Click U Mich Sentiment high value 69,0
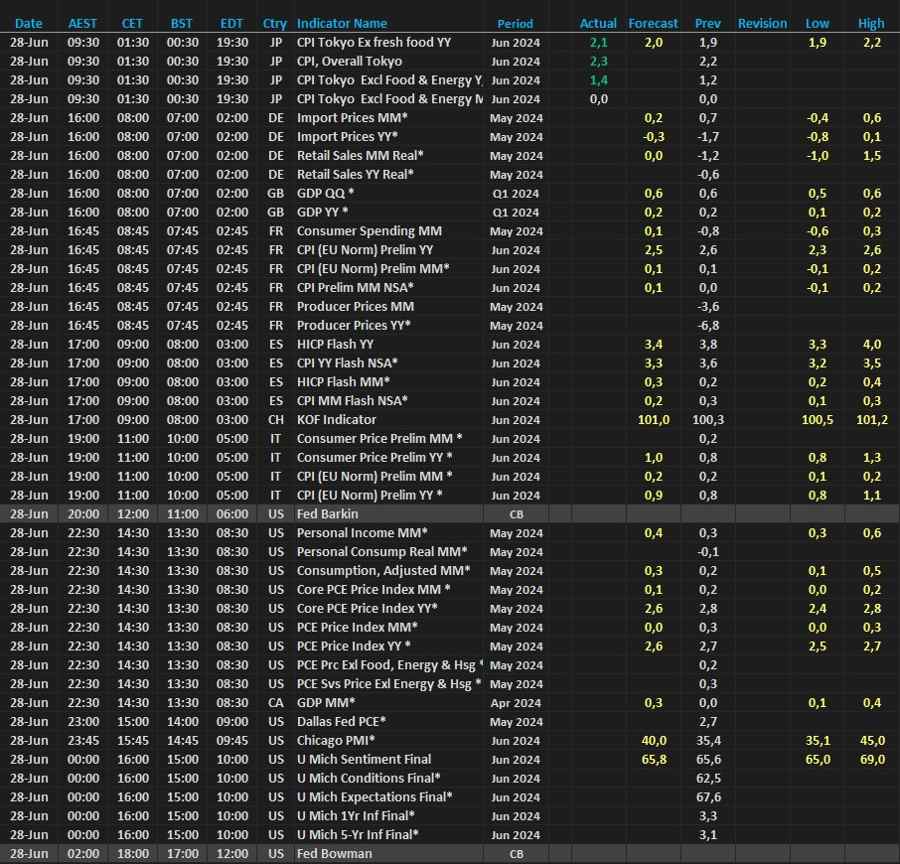The image size is (900, 864). pyautogui.click(x=872, y=760)
